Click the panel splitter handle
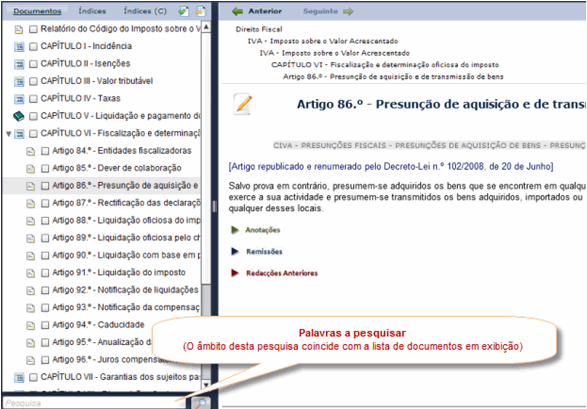587x409 pixels. coord(215,206)
